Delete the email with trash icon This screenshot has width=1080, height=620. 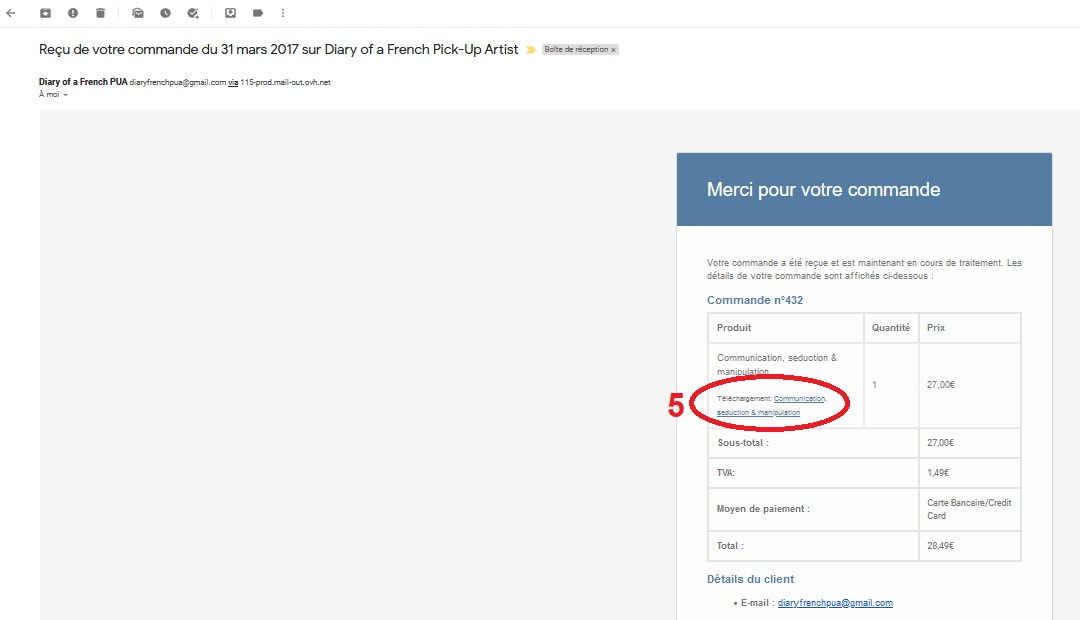tap(100, 13)
